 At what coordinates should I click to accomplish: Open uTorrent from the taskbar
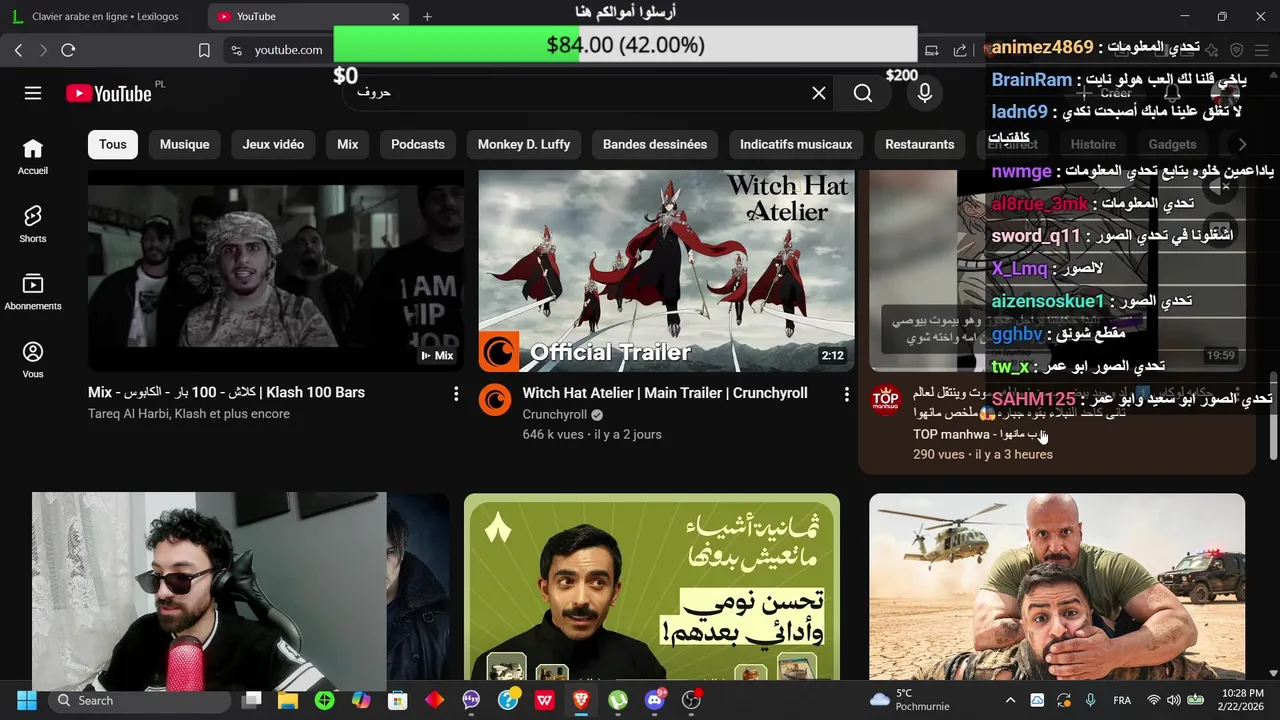click(618, 700)
